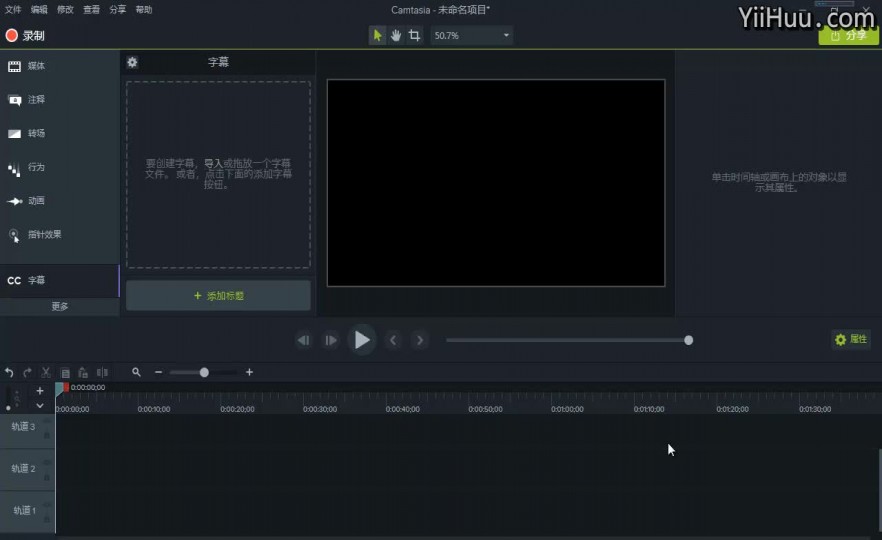Select the CC 字幕 captions tab
This screenshot has height=540, width=882.
[x=60, y=281]
